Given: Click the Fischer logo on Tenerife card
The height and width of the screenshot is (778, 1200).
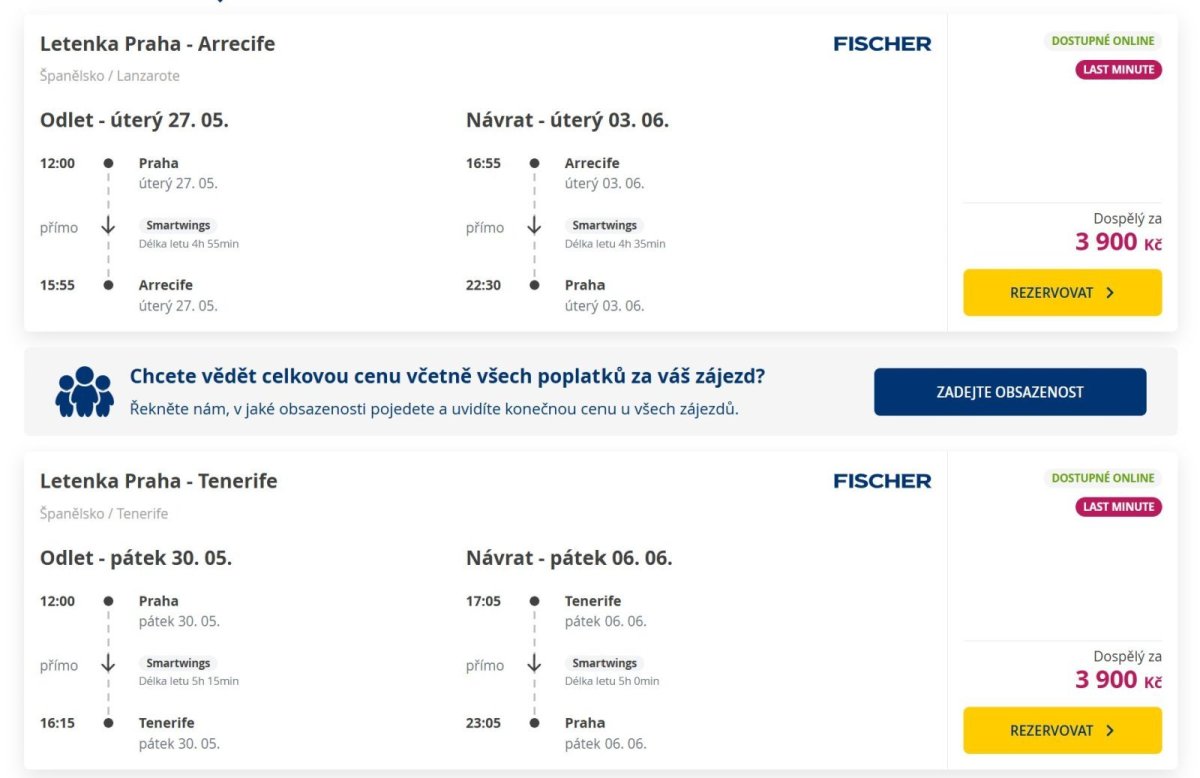Looking at the screenshot, I should tap(882, 481).
